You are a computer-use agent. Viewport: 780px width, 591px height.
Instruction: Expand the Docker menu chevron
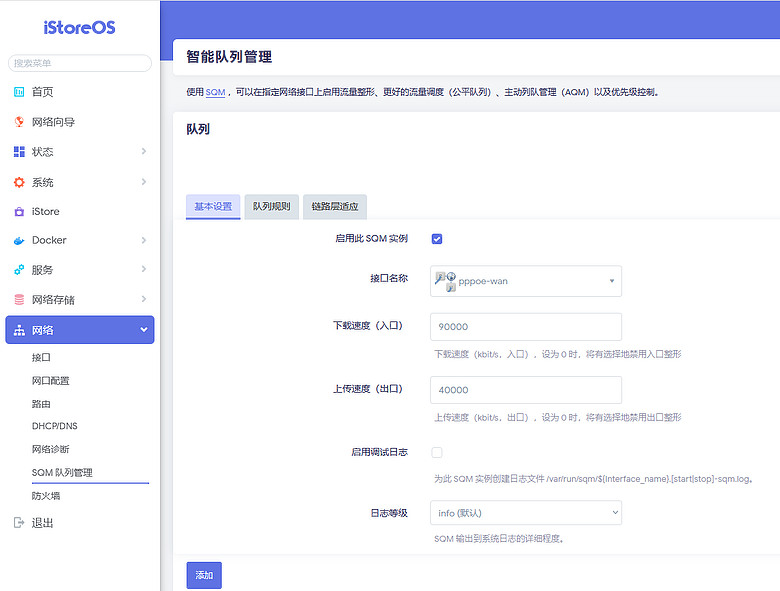click(144, 240)
